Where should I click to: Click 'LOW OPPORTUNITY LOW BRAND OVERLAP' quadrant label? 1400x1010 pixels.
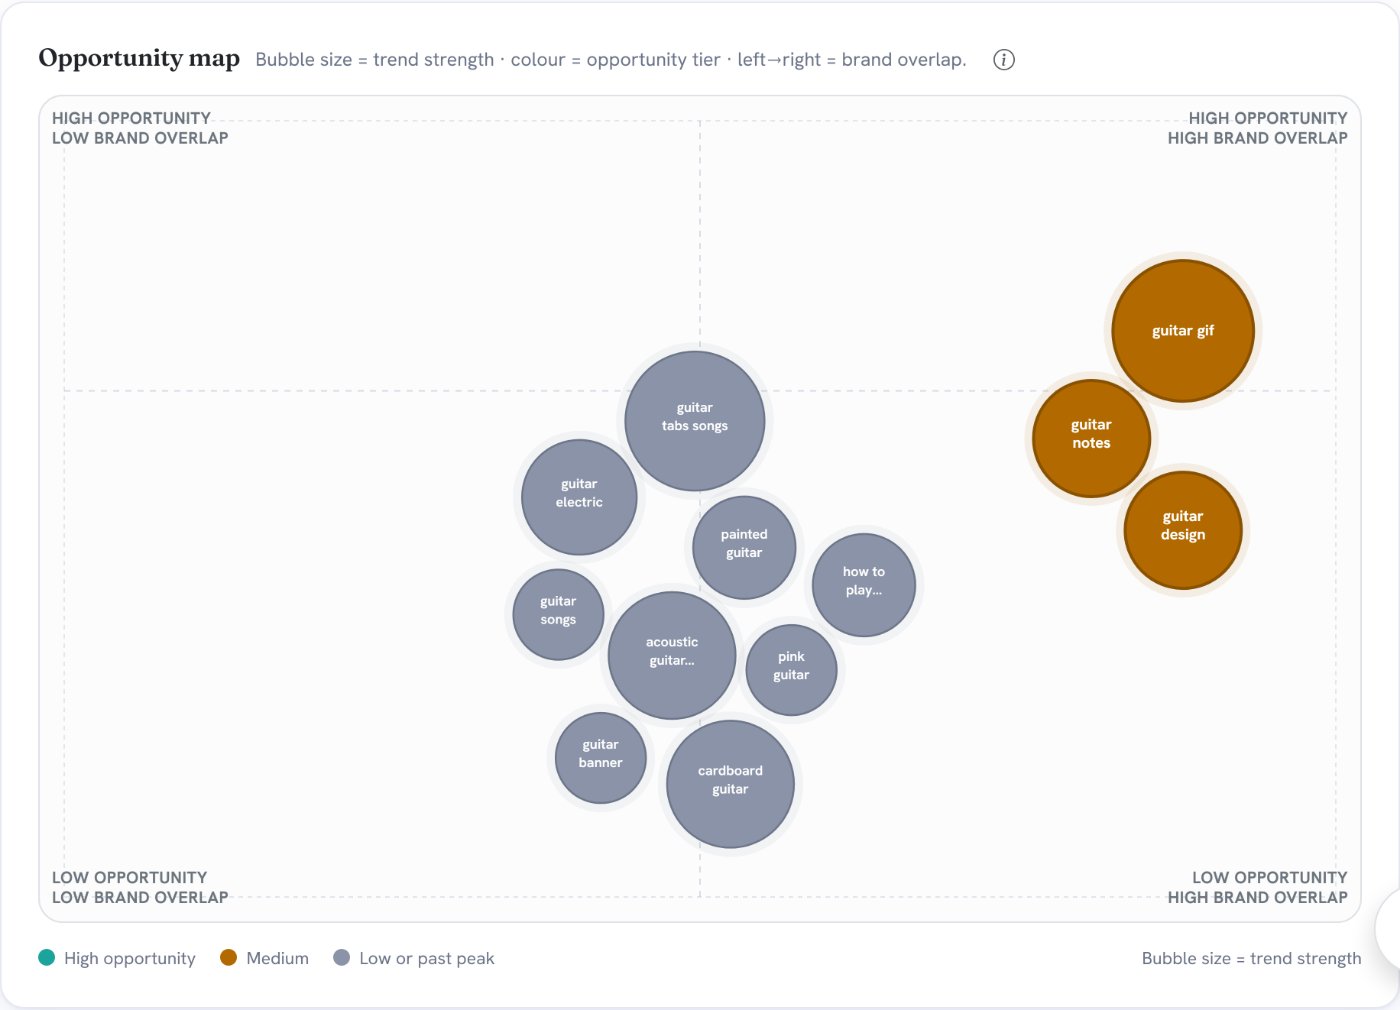point(140,887)
